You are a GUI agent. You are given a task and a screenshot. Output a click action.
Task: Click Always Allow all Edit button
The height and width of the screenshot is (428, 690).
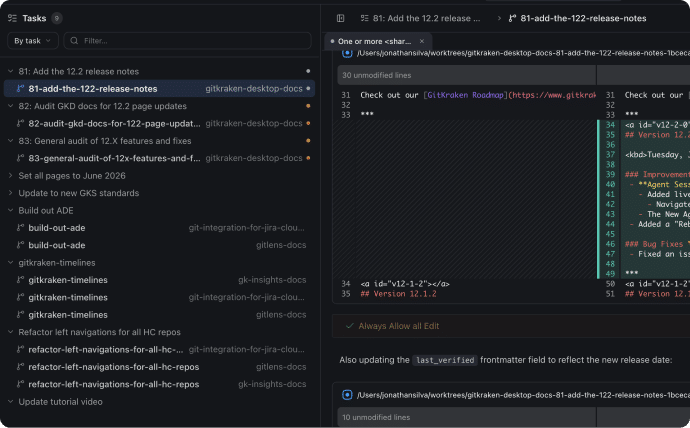pyautogui.click(x=399, y=326)
